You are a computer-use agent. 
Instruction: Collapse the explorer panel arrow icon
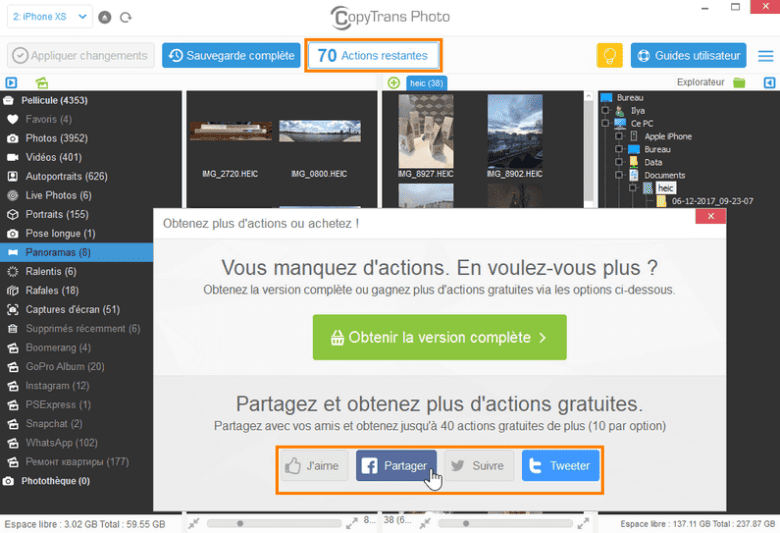click(769, 83)
